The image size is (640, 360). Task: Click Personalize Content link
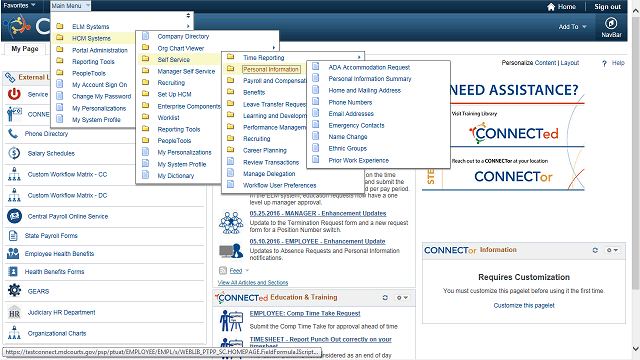529,63
